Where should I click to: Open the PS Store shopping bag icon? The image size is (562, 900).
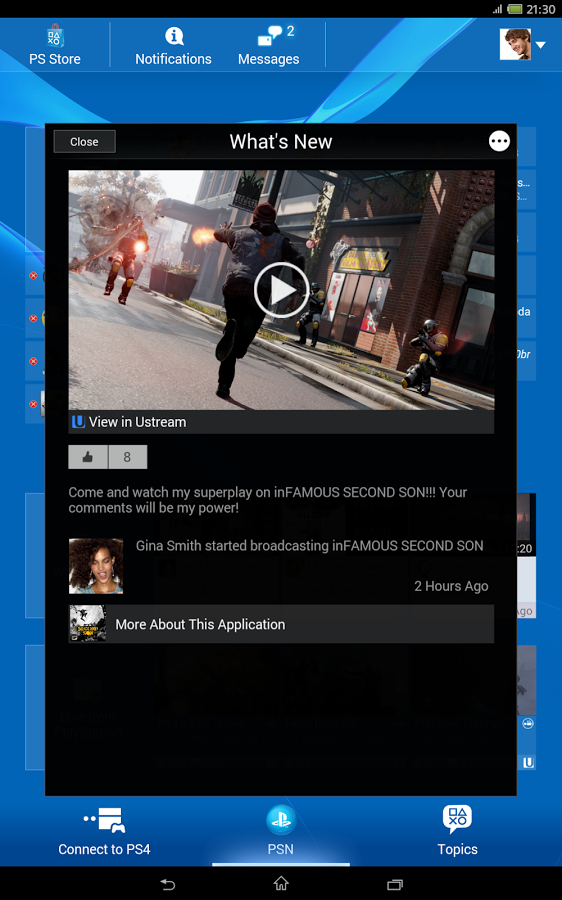[x=55, y=36]
